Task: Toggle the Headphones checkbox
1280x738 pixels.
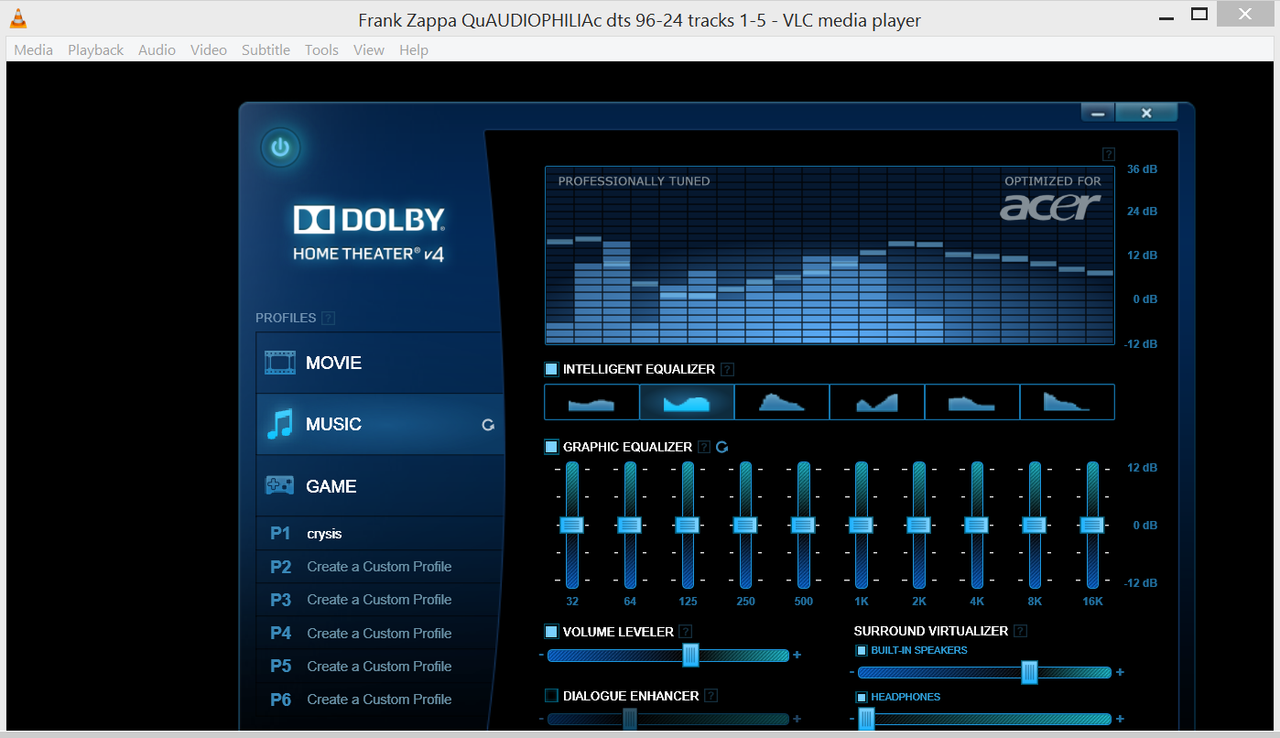Action: click(861, 697)
